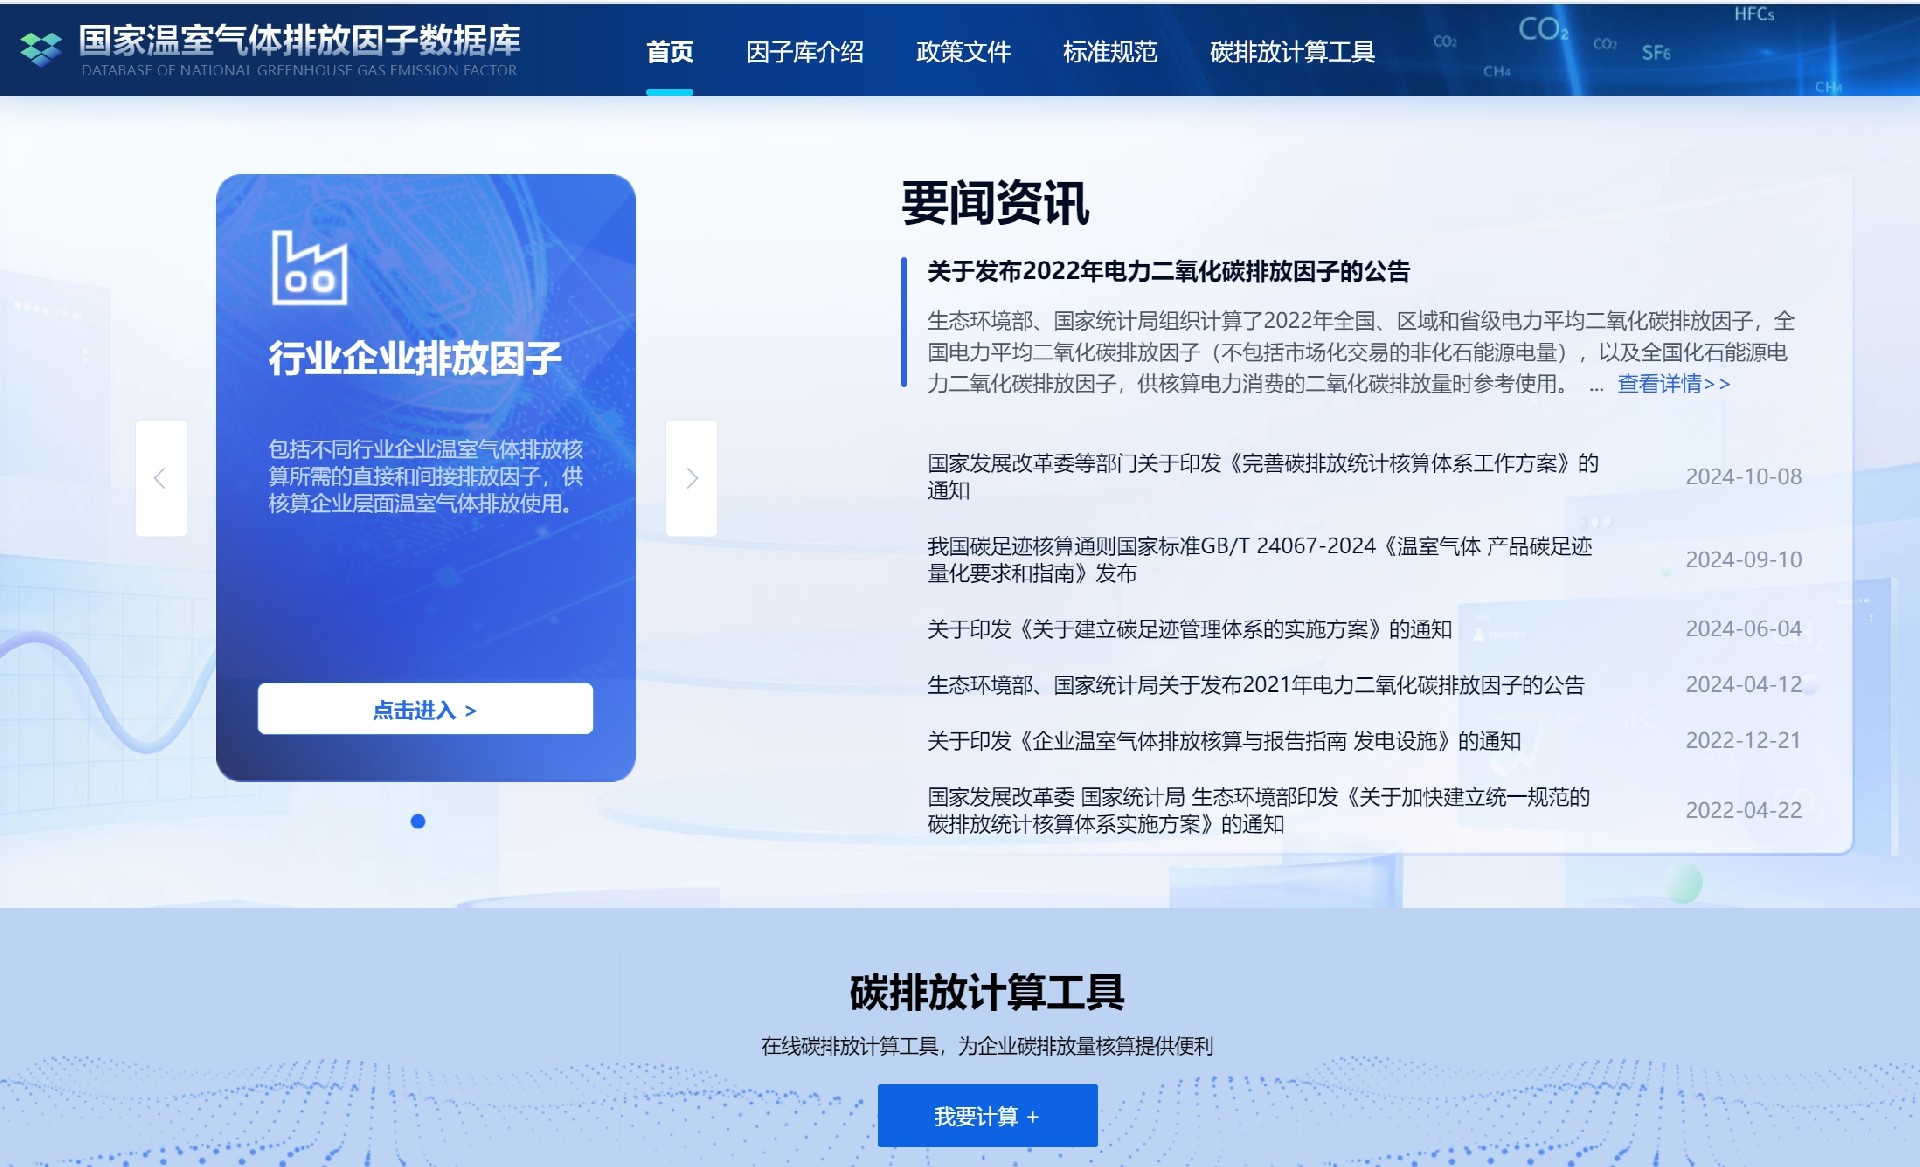1920x1167 pixels.
Task: Follow the 查看详情>> link
Action: 1673,384
